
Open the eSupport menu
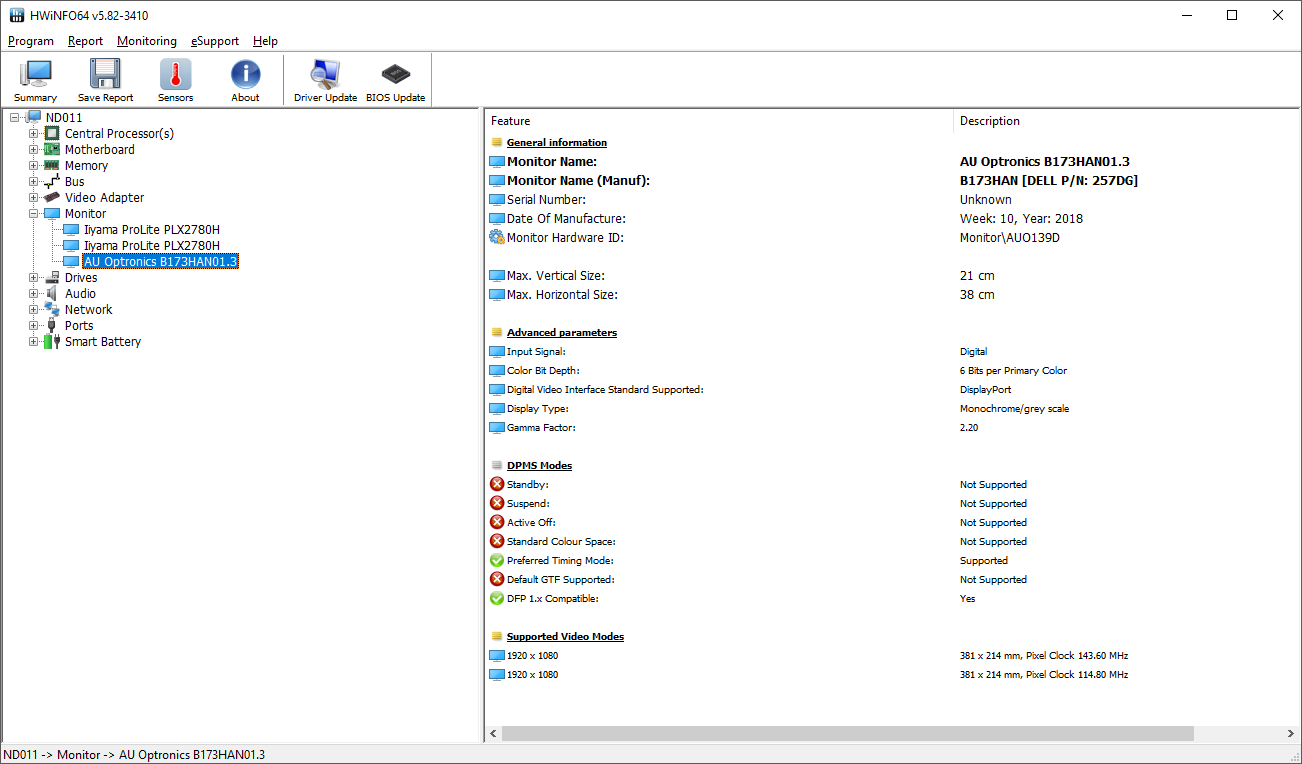tap(215, 41)
